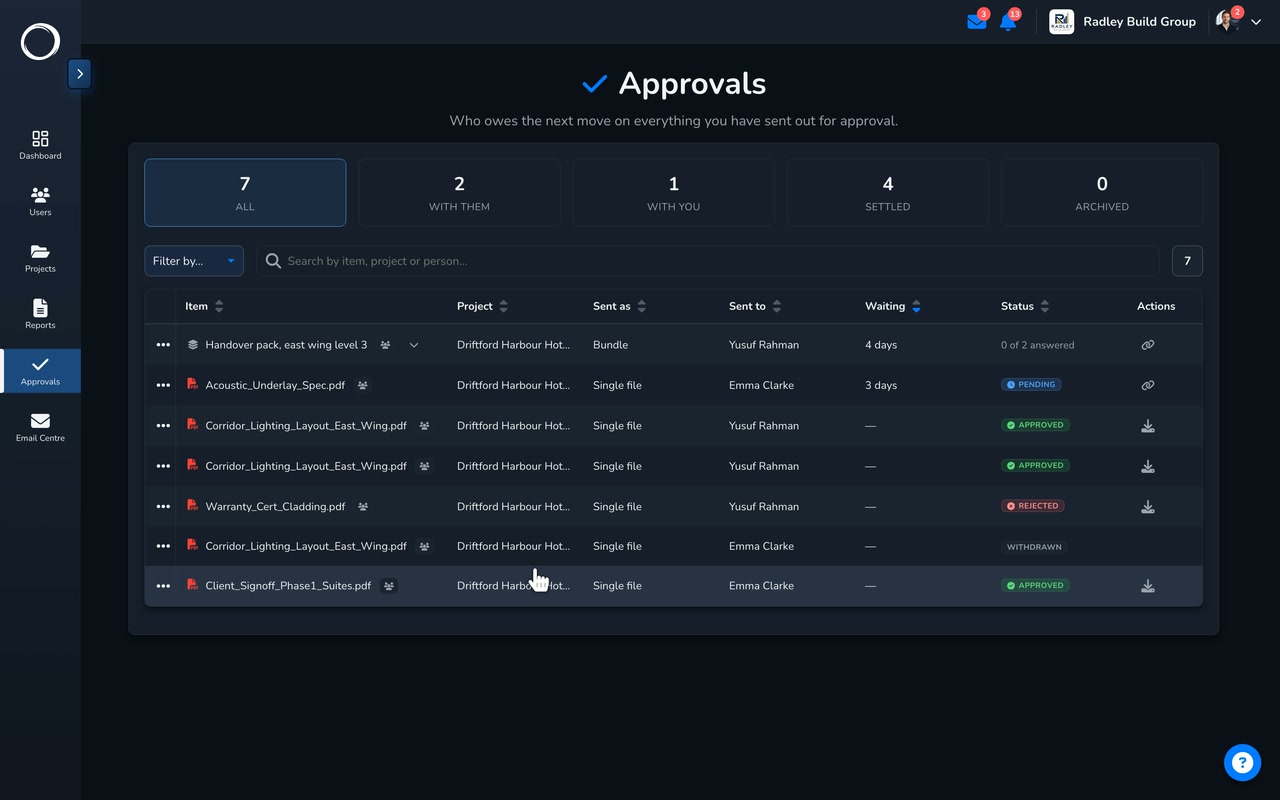Sort by the Item column
Viewport: 1280px width, 800px height.
point(204,306)
